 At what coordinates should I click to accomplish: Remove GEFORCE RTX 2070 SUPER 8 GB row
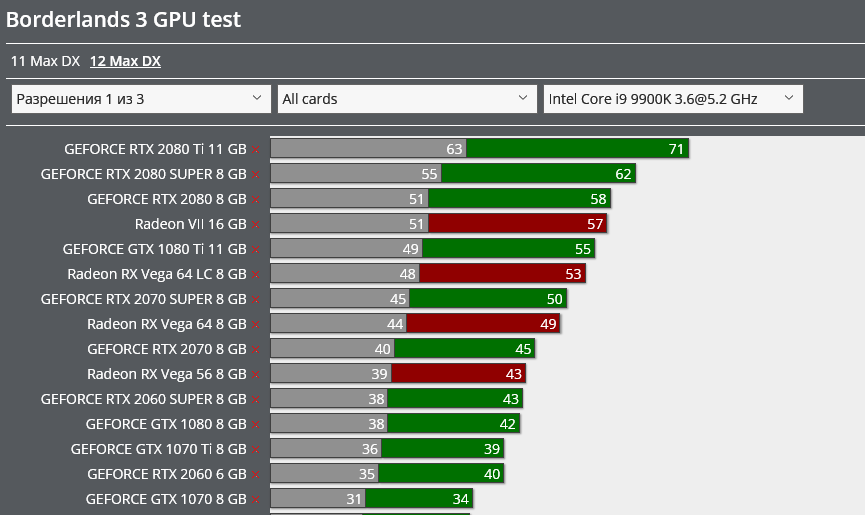[255, 299]
